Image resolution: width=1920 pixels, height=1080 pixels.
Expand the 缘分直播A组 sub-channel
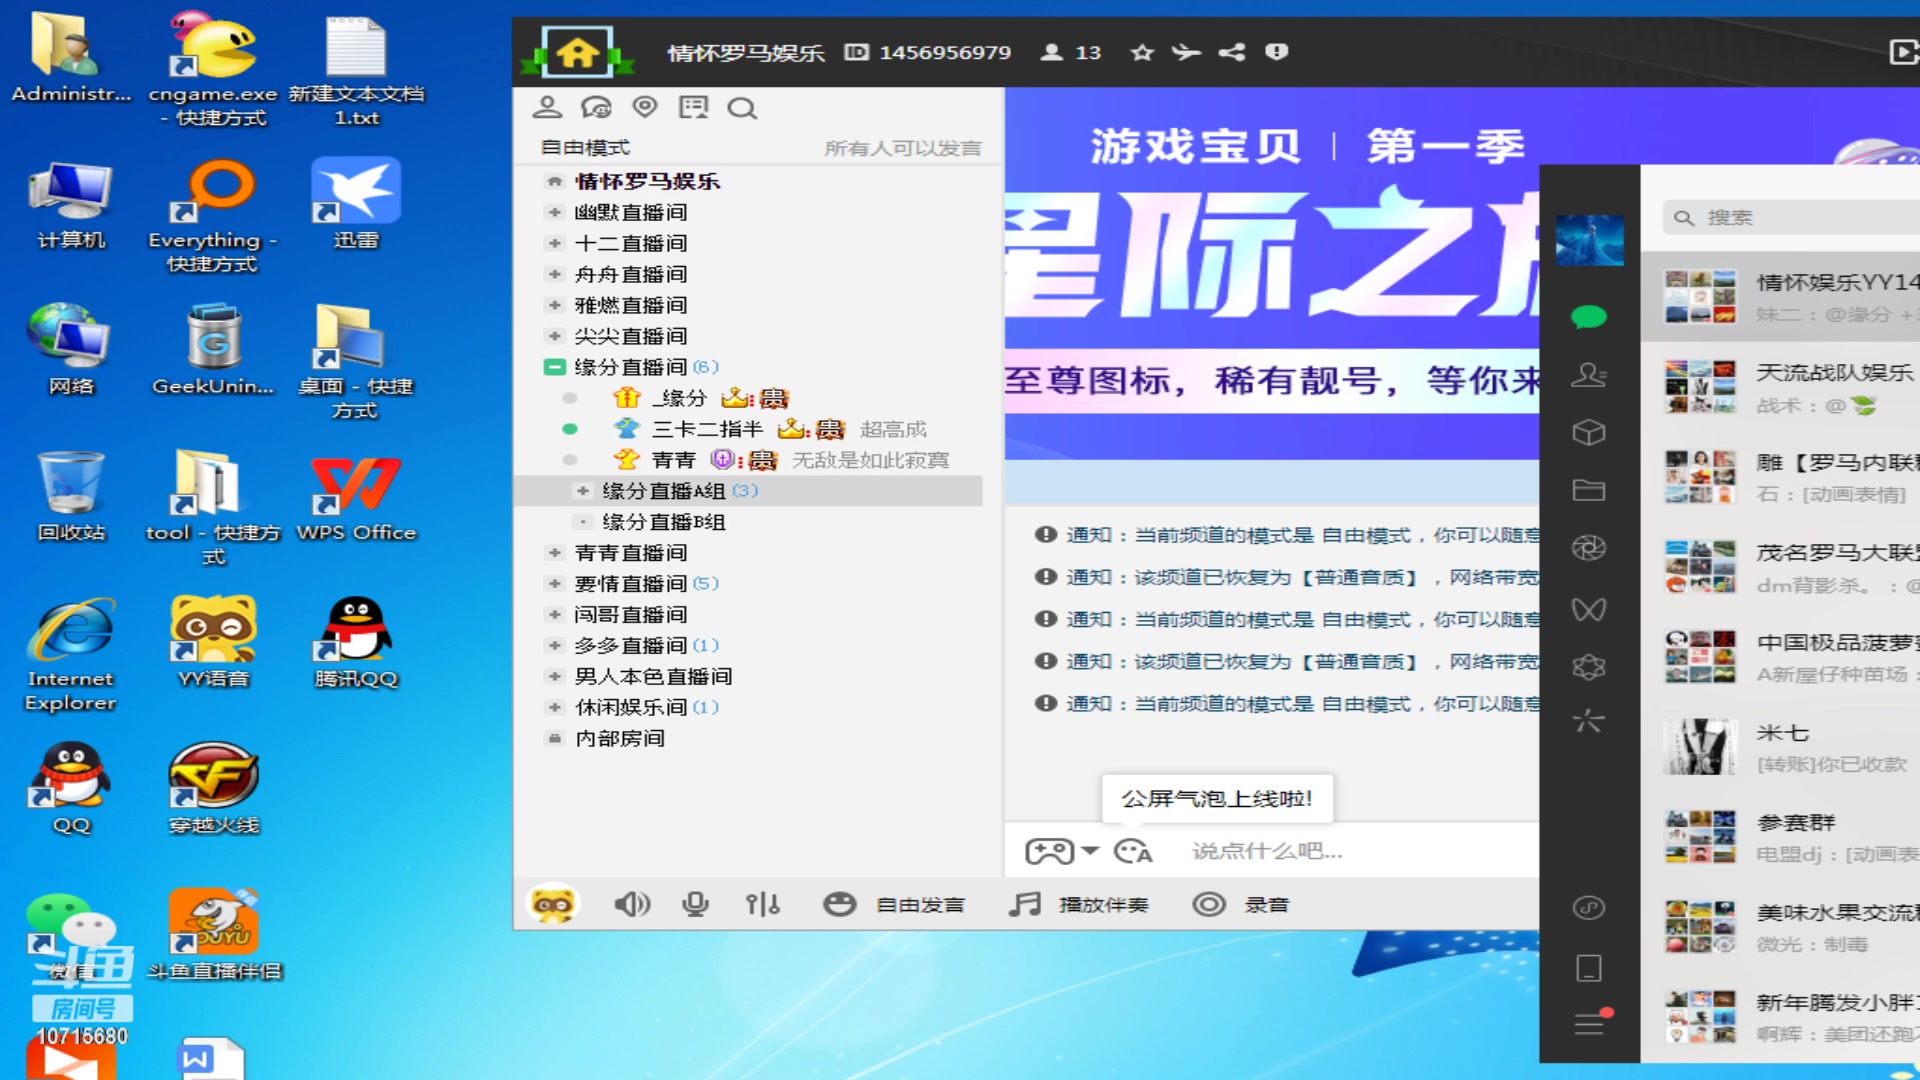[x=583, y=490]
